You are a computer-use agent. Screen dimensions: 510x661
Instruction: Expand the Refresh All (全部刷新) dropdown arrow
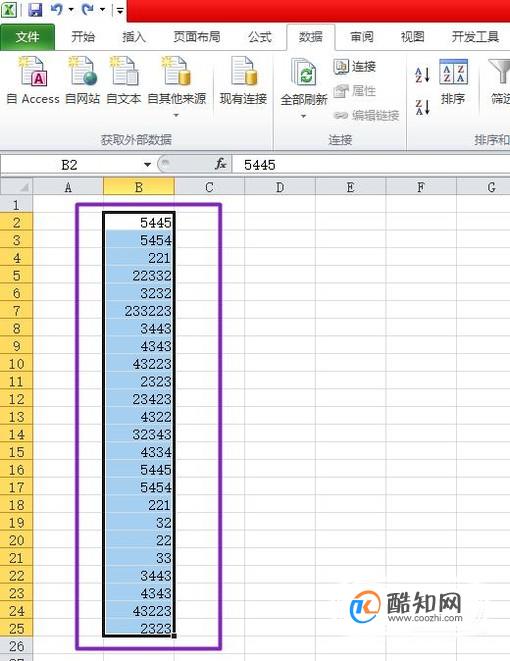303,116
